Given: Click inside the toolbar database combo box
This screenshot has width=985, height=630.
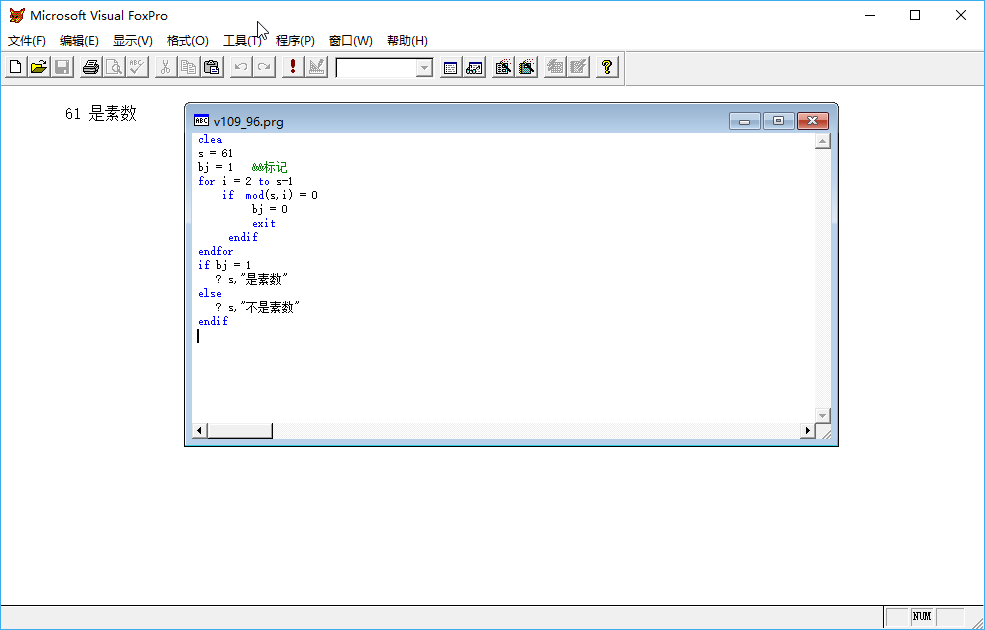Looking at the screenshot, I should 376,67.
